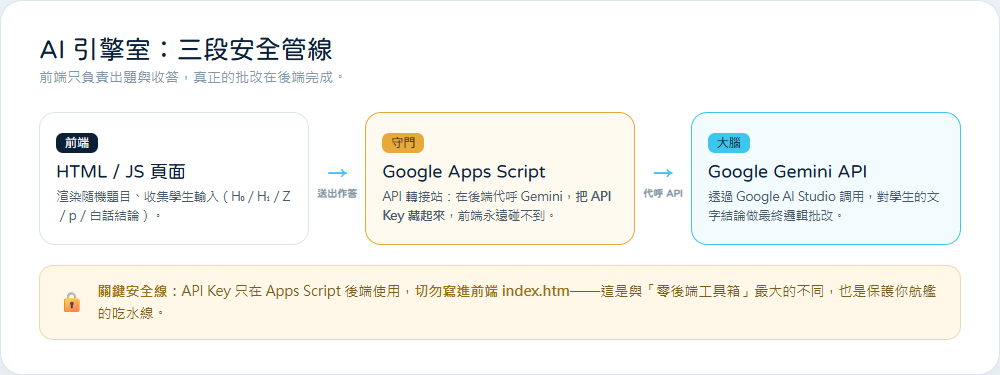This screenshot has width=1000, height=375.
Task: Click the description starting API 轉接站
Action: [x=497, y=206]
